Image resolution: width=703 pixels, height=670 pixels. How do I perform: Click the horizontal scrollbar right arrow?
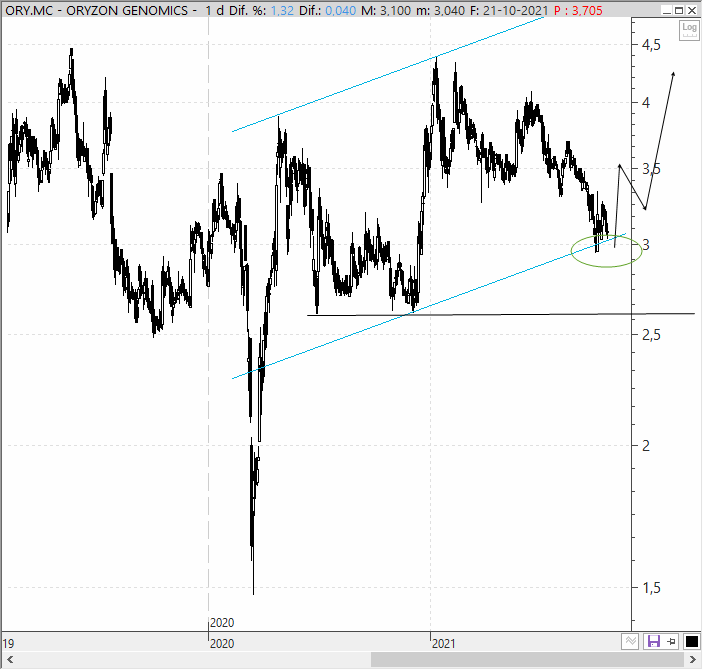click(693, 660)
